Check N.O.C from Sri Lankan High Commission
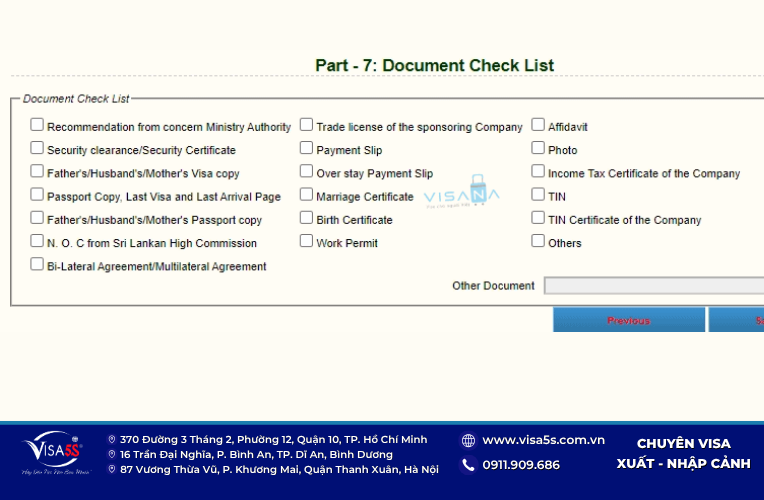Screen dimensions: 764x500 37,241
